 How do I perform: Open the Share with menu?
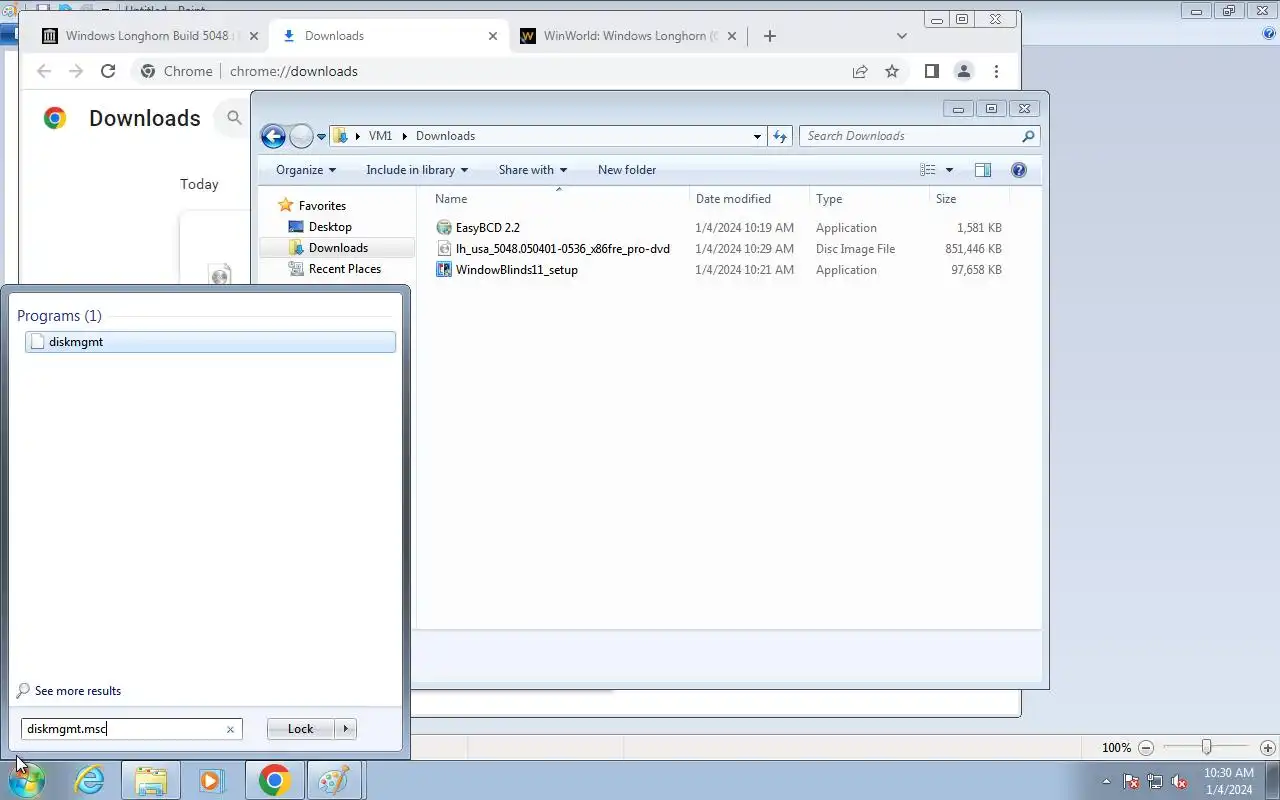click(x=533, y=170)
